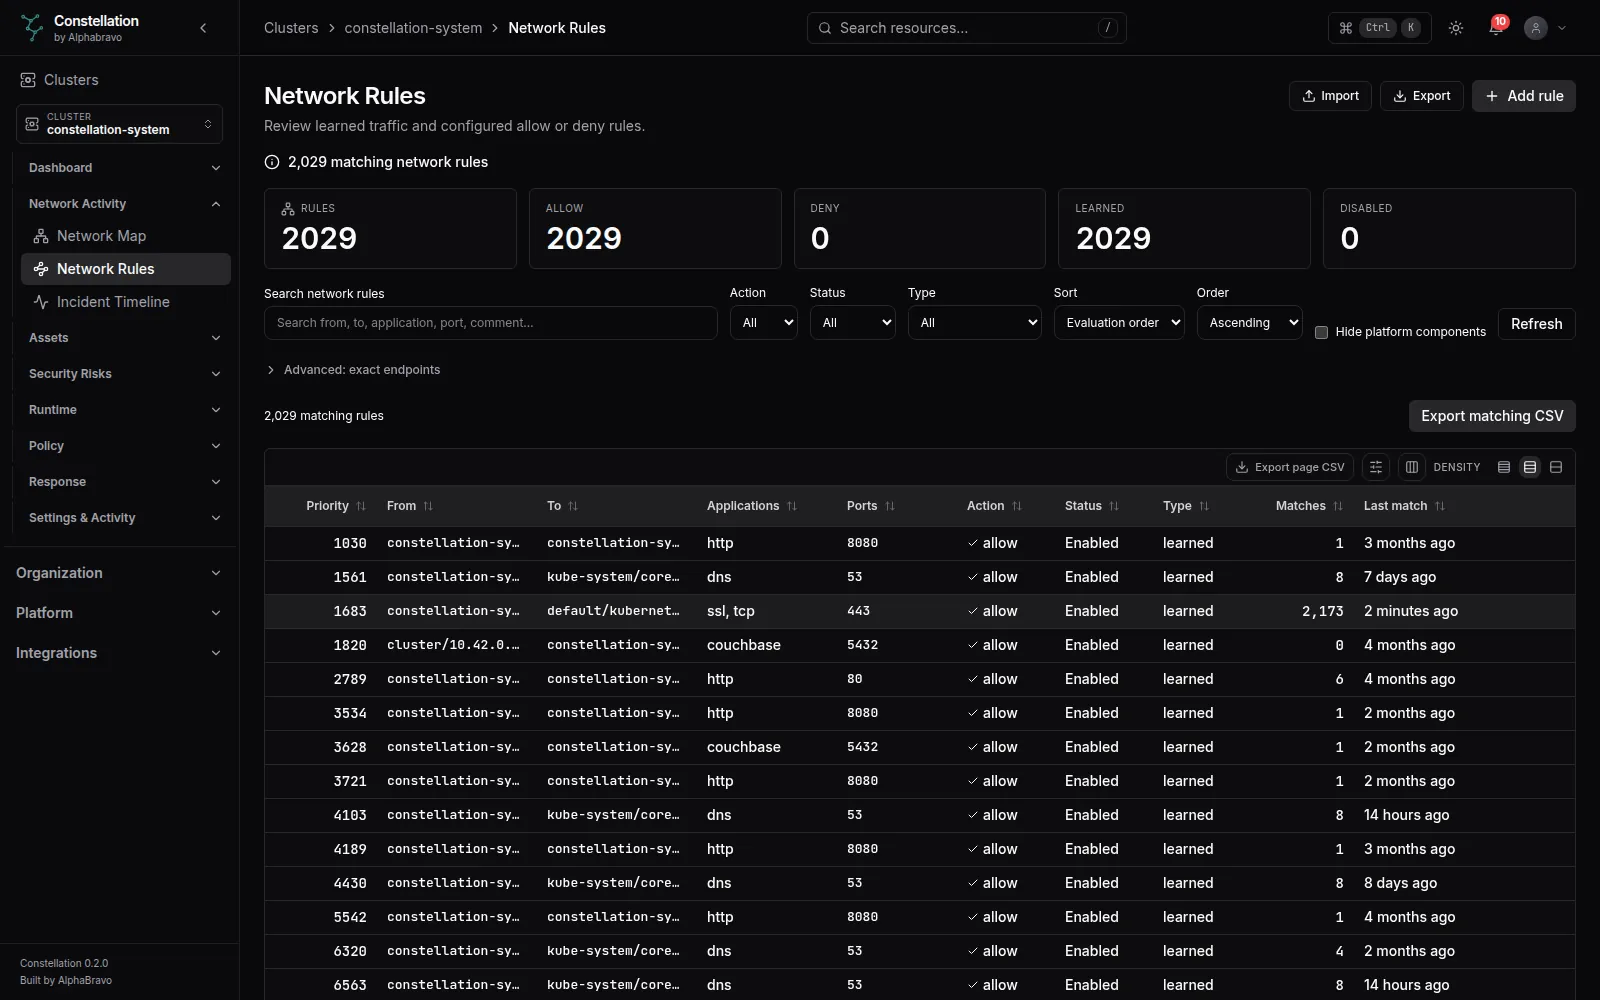This screenshot has height=1000, width=1600.
Task: Click Export matching CSV button
Action: (x=1492, y=416)
